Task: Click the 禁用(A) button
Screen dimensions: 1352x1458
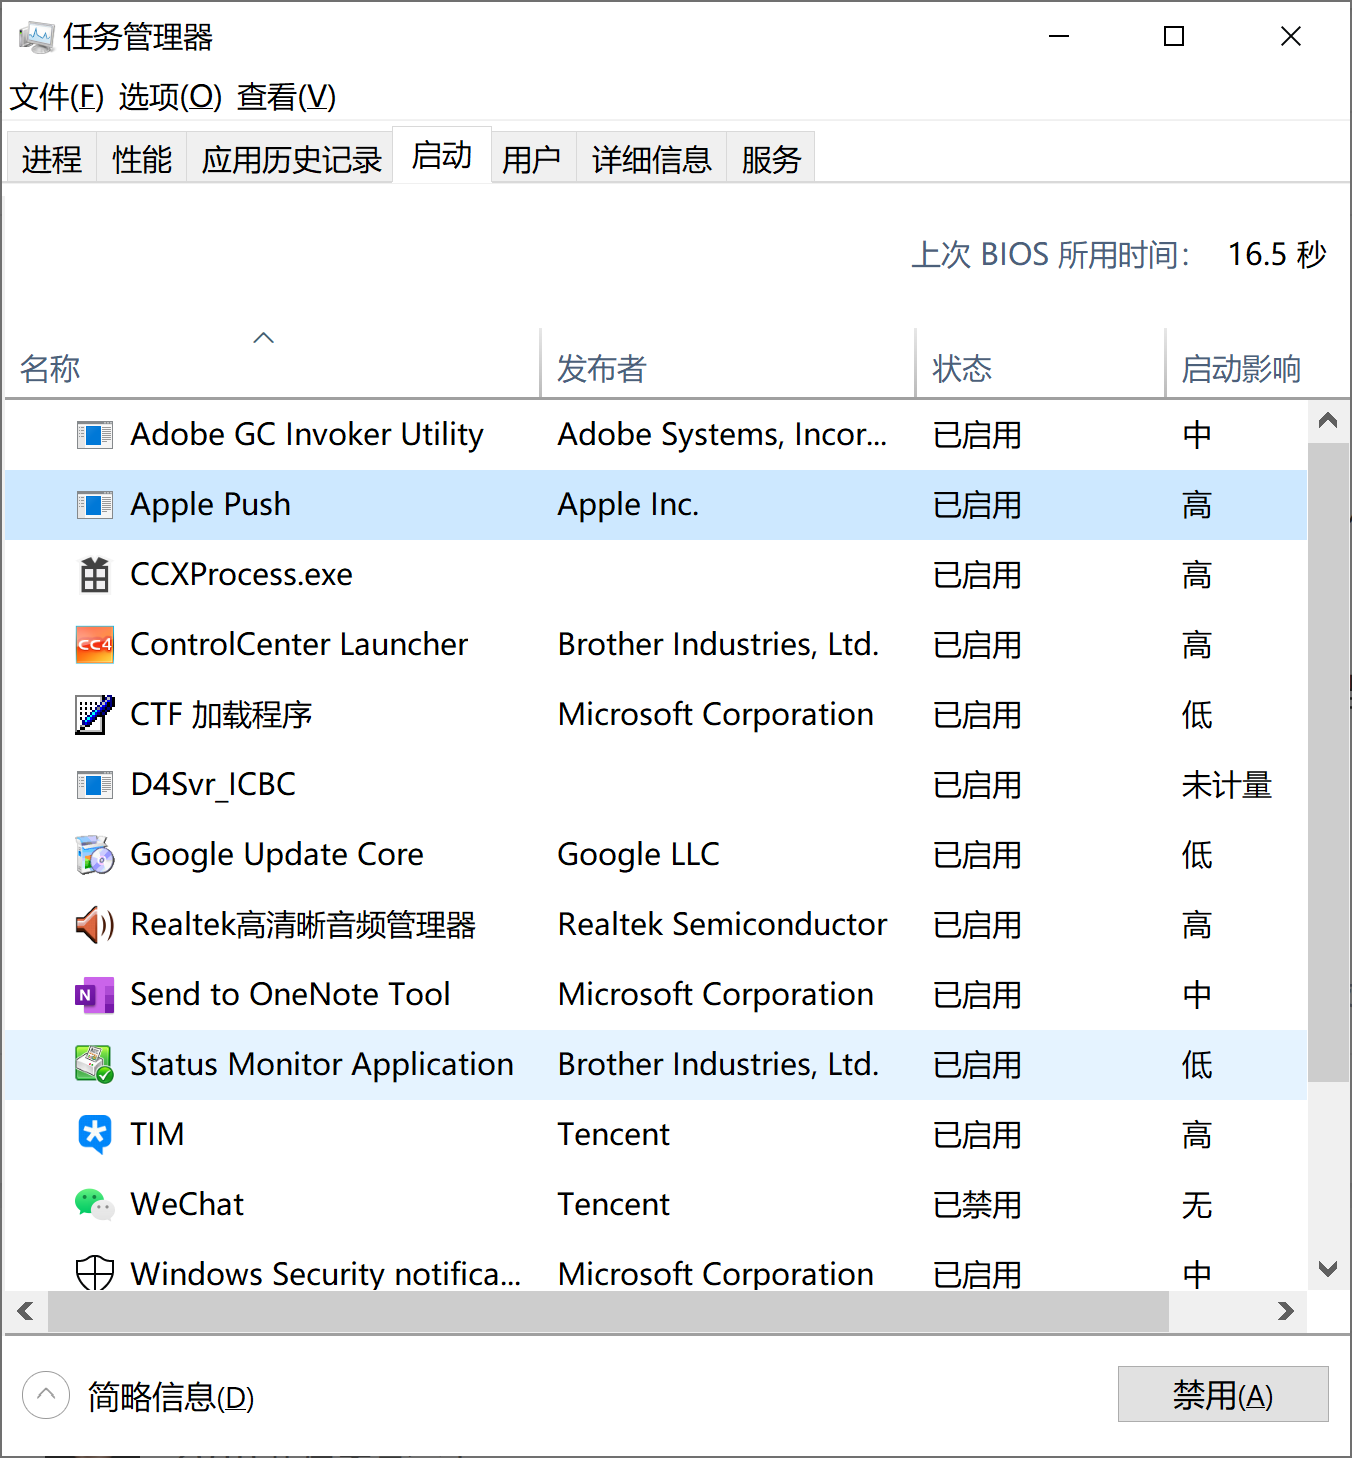Action: (x=1222, y=1394)
